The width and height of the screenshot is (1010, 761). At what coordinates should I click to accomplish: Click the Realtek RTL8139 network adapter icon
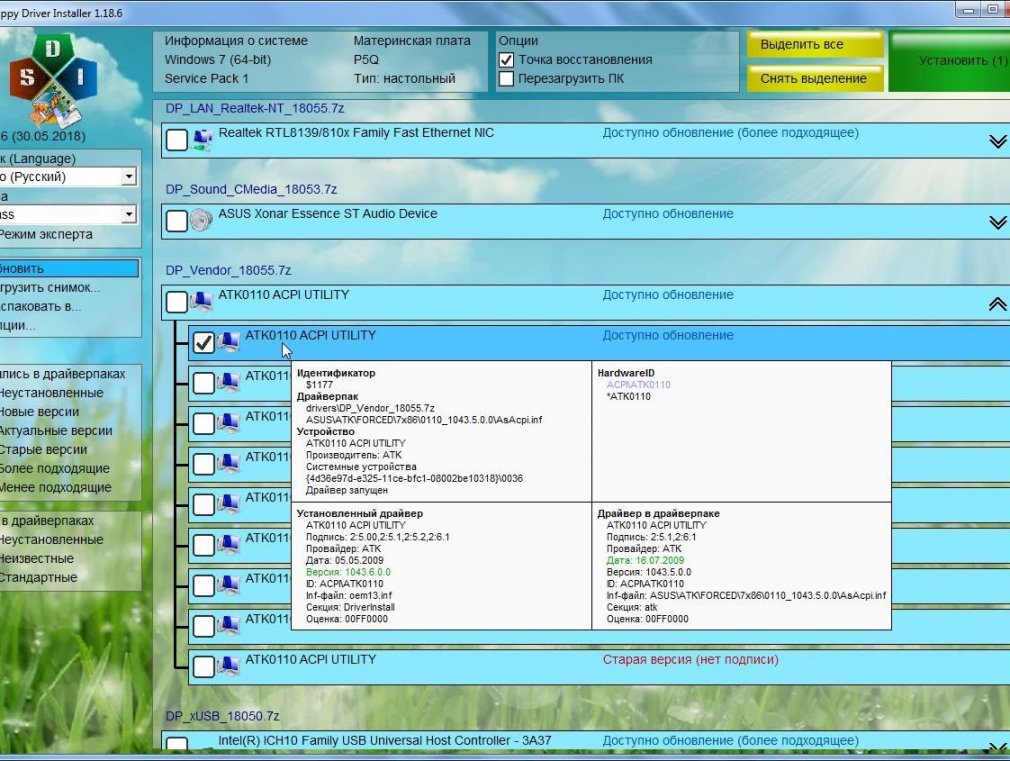click(x=202, y=140)
